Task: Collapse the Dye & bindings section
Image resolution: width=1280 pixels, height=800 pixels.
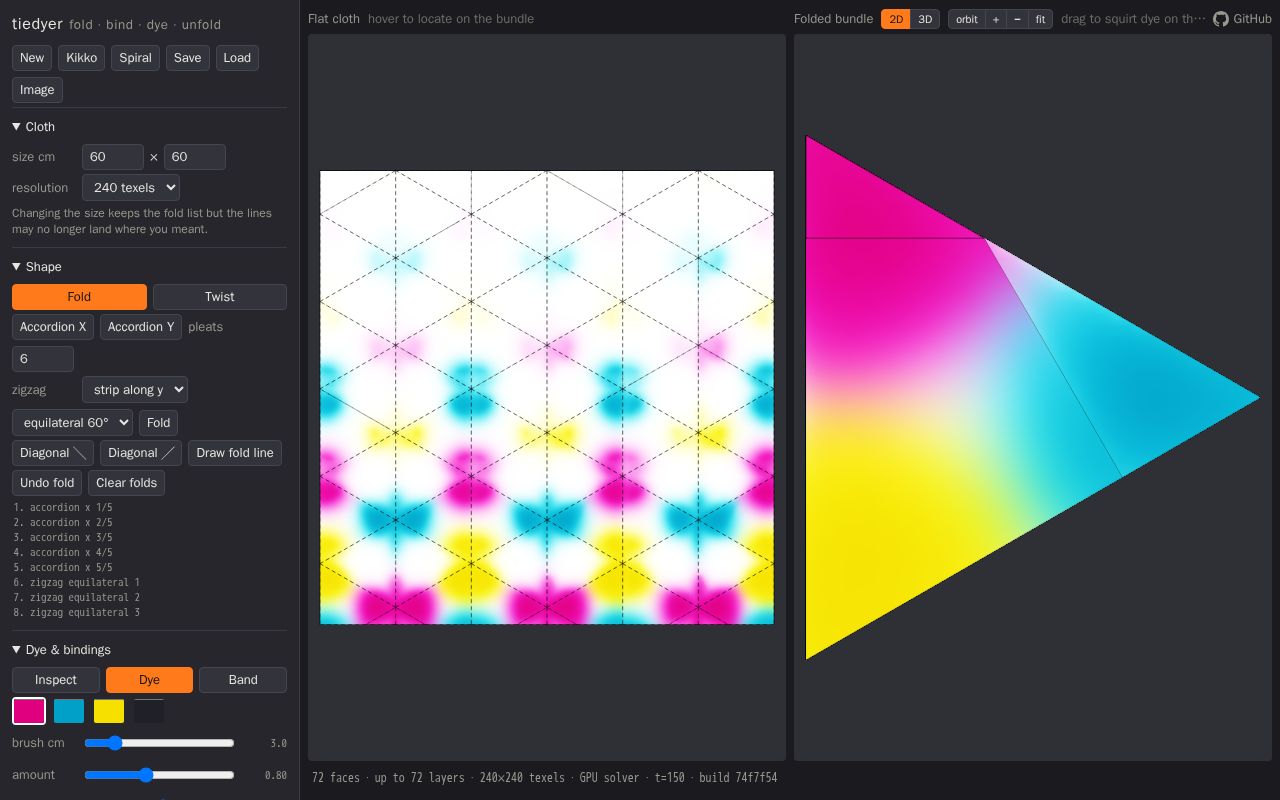Action: 62,650
